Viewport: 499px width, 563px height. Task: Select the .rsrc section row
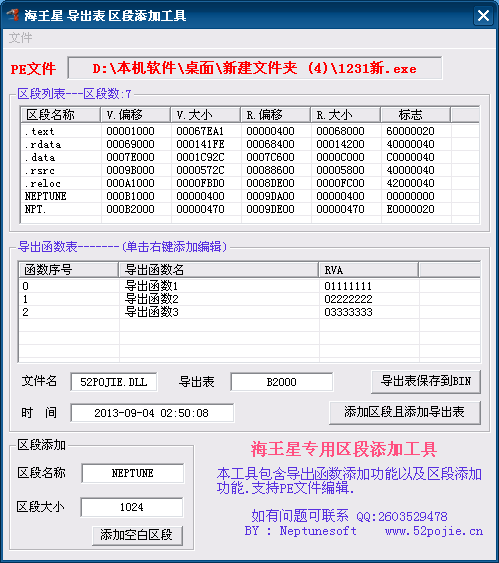[x=250, y=170]
